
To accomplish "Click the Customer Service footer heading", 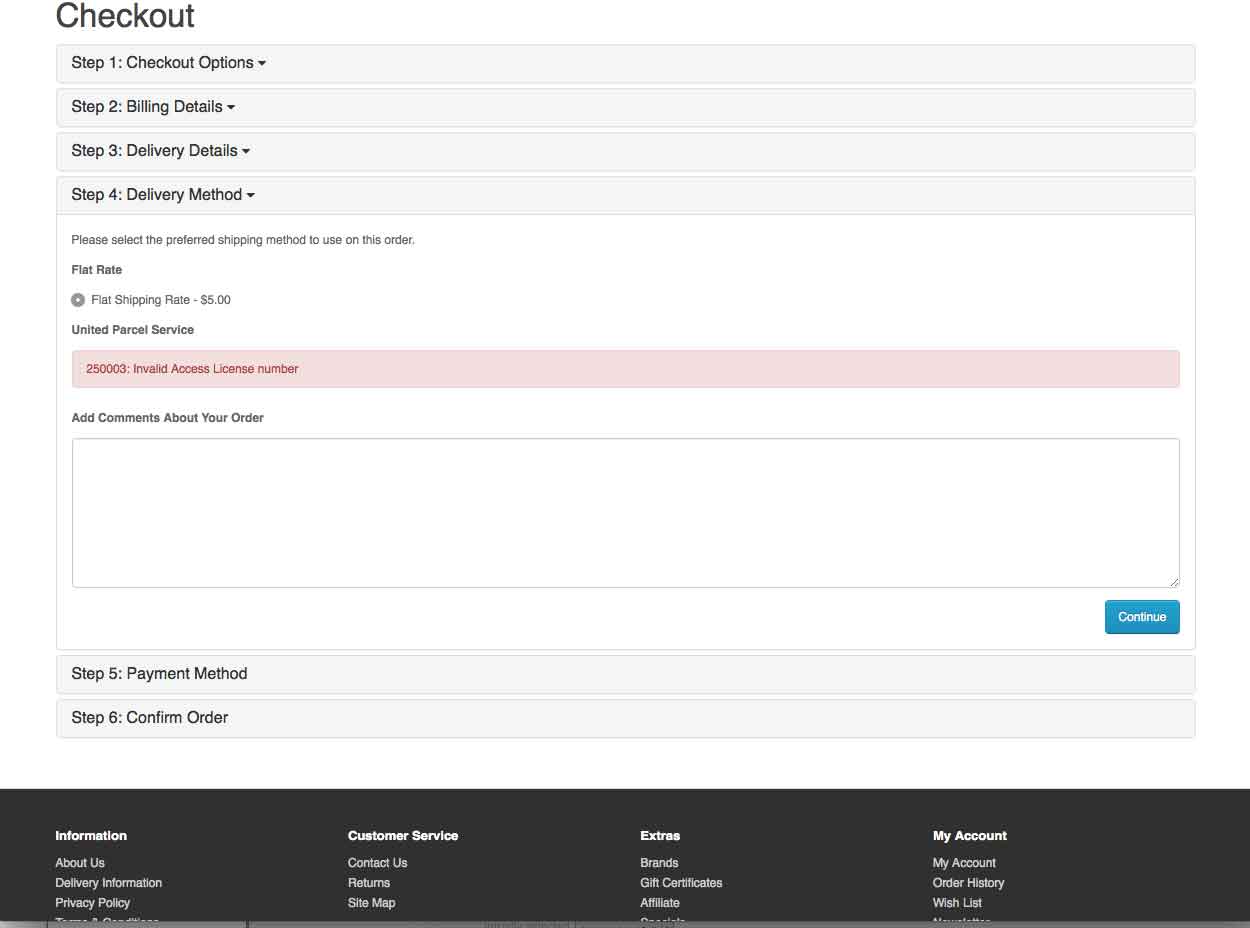I will coord(403,836).
